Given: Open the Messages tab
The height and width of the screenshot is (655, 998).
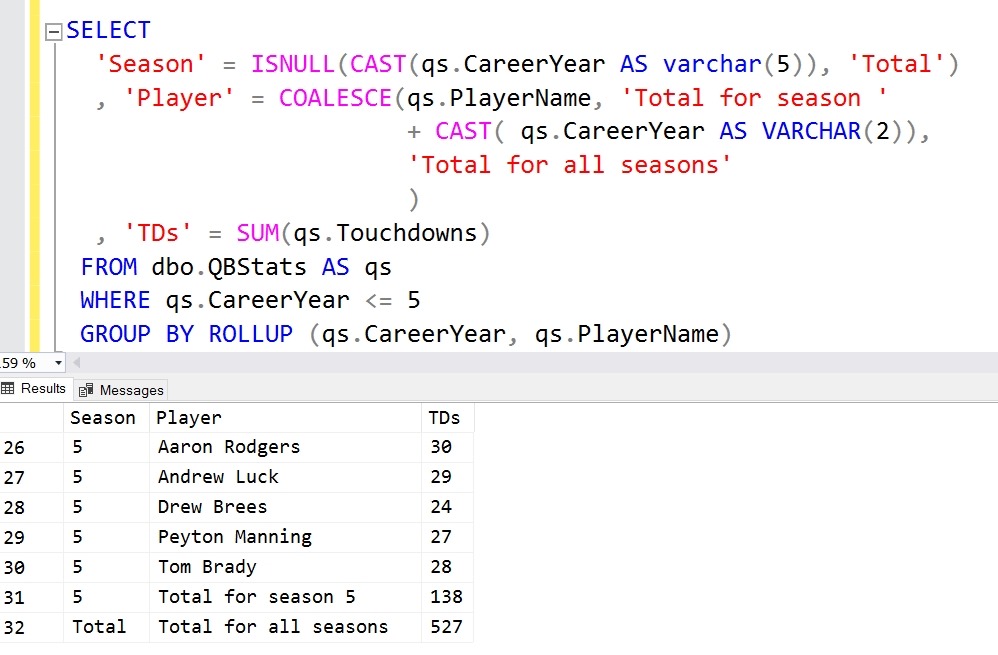Looking at the screenshot, I should [x=122, y=390].
